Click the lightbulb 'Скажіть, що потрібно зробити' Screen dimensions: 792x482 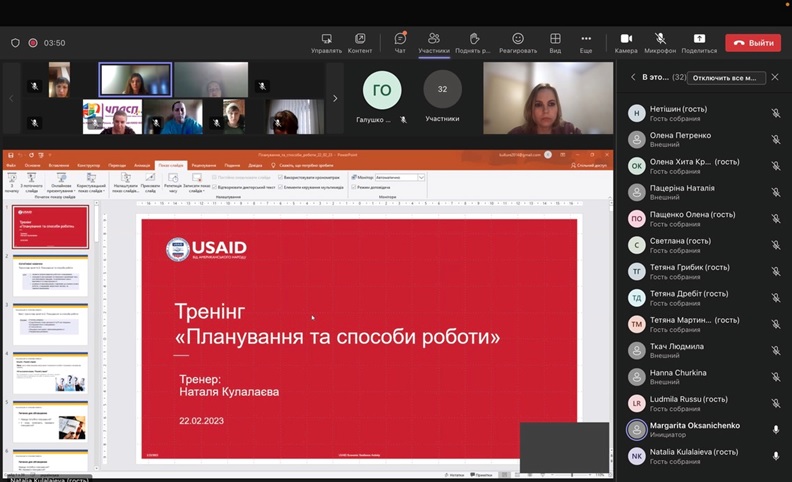click(x=273, y=165)
